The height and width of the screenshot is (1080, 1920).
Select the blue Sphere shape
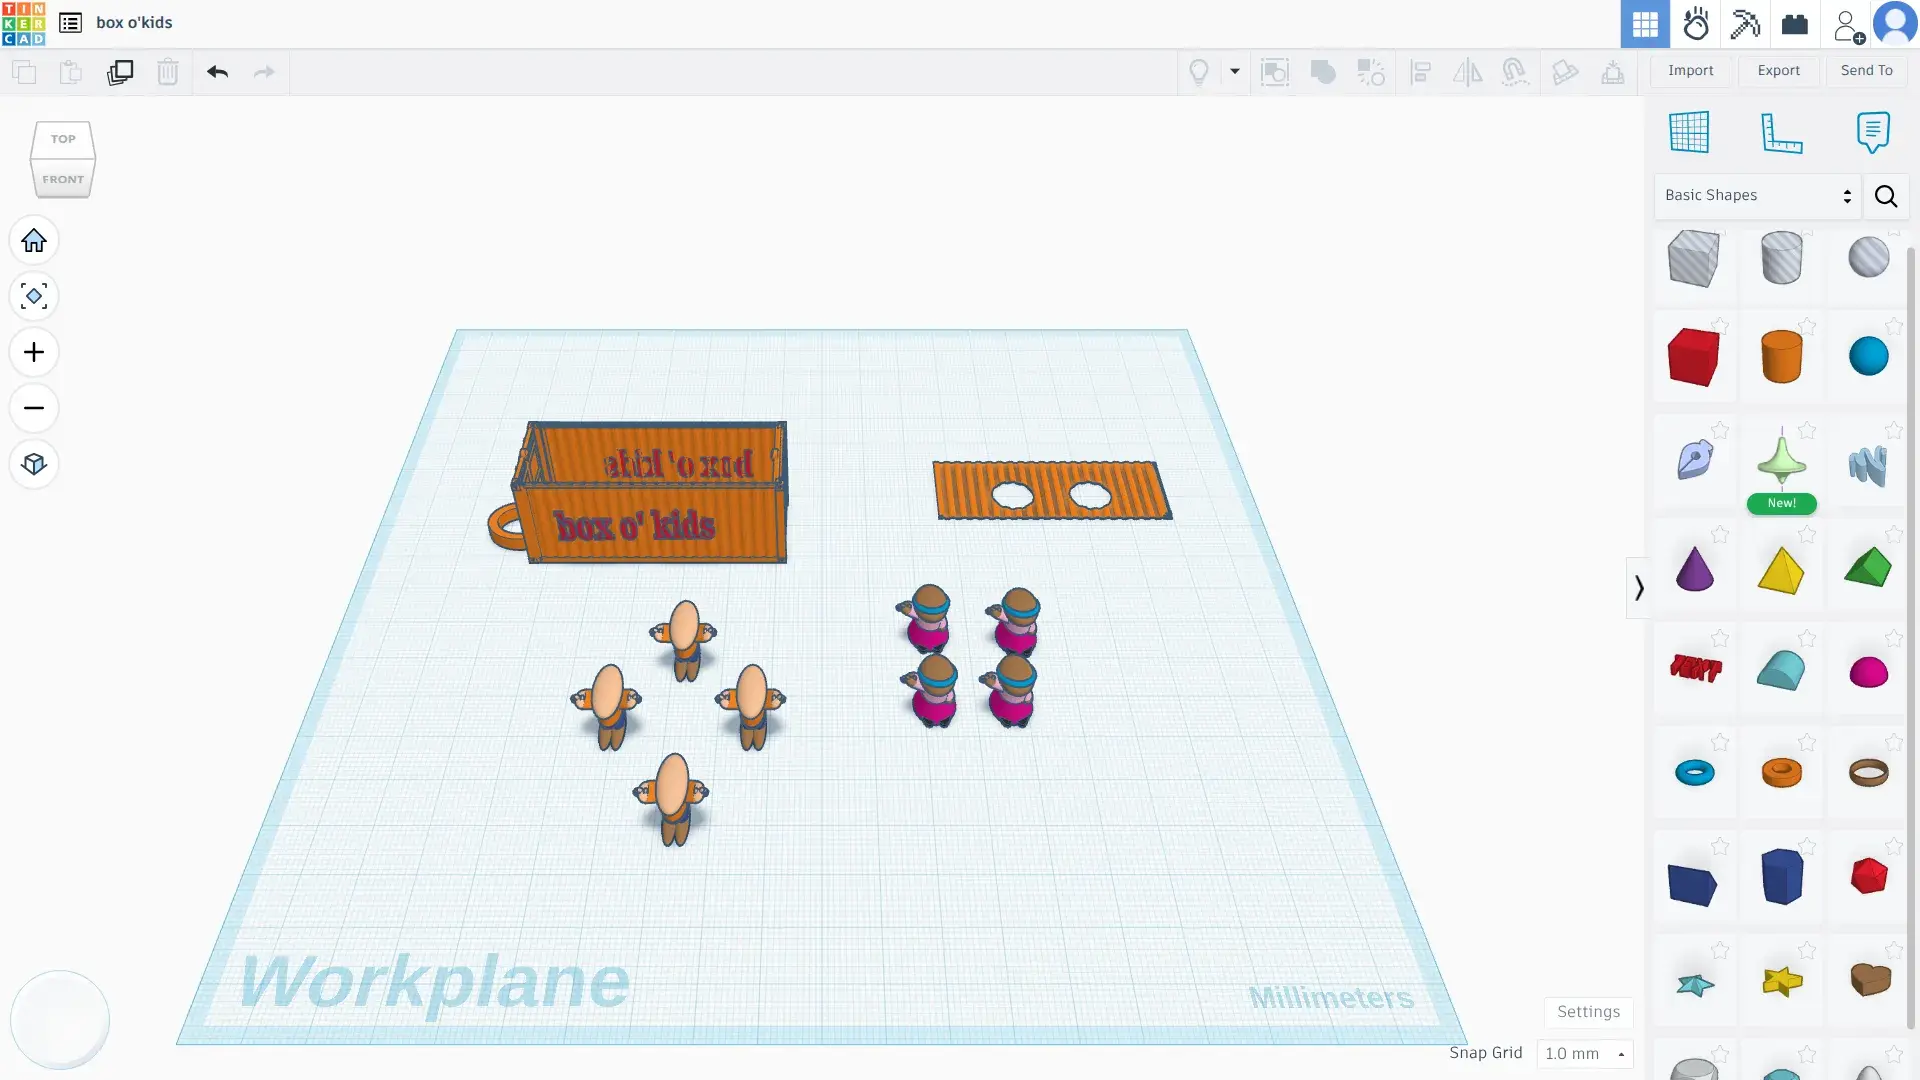coord(1868,357)
